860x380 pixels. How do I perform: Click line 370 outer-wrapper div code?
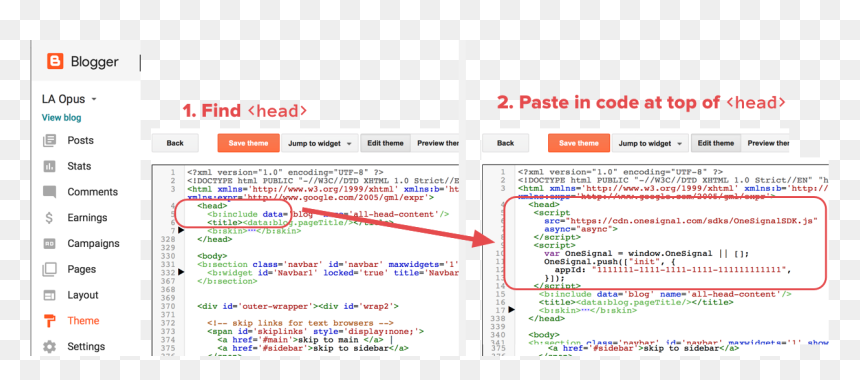298,306
